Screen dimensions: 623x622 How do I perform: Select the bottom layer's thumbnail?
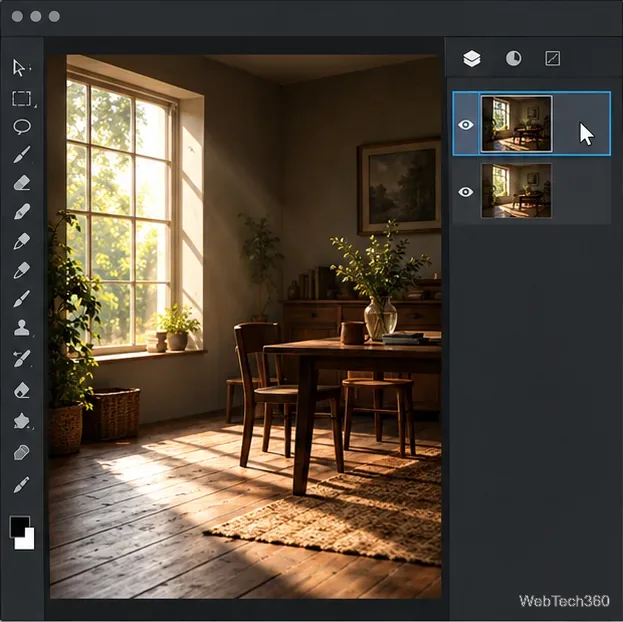[516, 191]
